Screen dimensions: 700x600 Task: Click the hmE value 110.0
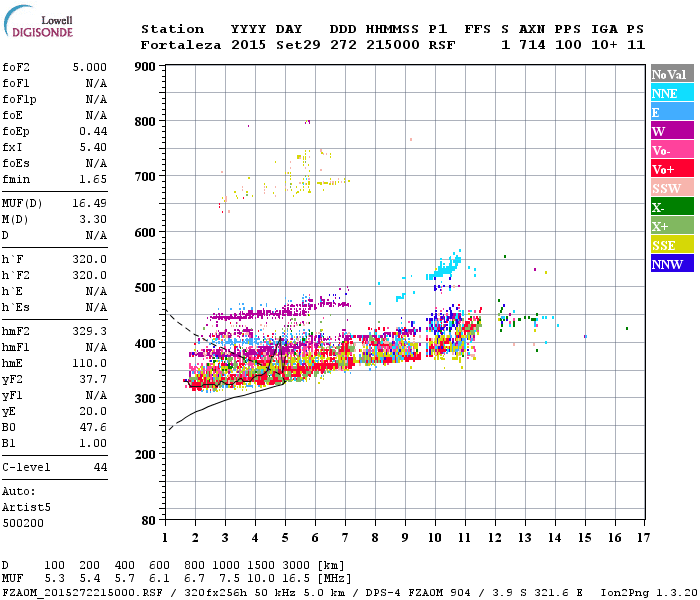[x=90, y=363]
